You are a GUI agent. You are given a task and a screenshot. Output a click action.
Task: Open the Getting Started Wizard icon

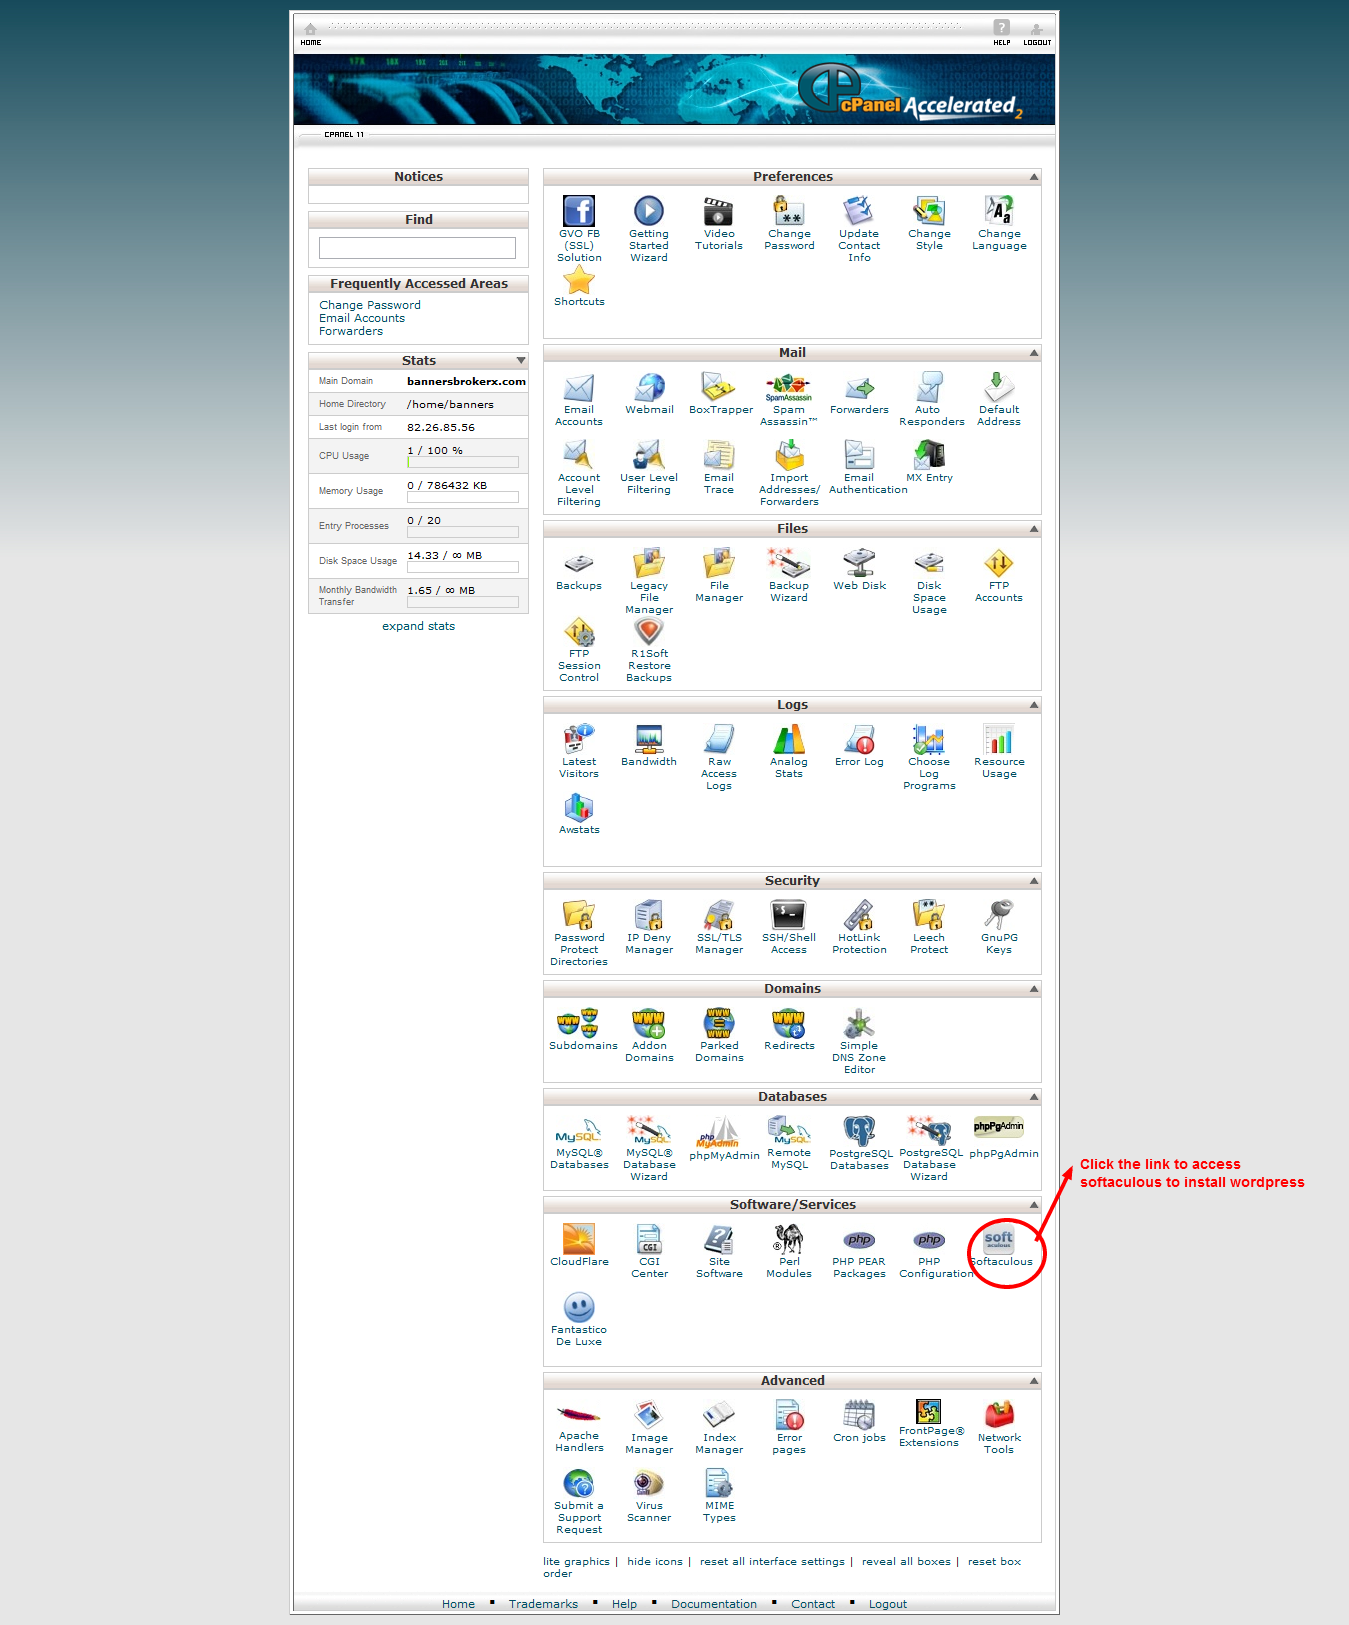click(x=649, y=212)
